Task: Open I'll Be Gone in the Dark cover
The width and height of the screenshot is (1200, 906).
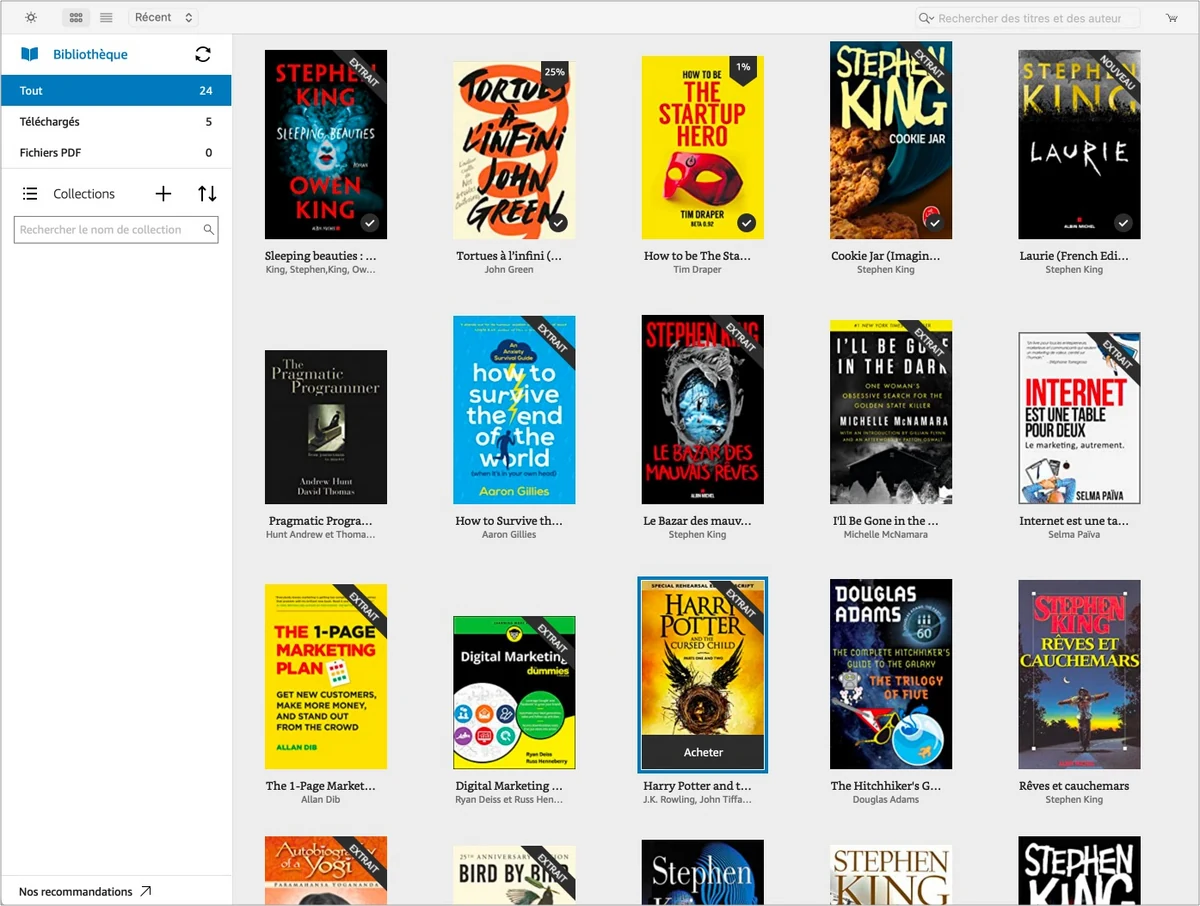Action: [x=891, y=412]
